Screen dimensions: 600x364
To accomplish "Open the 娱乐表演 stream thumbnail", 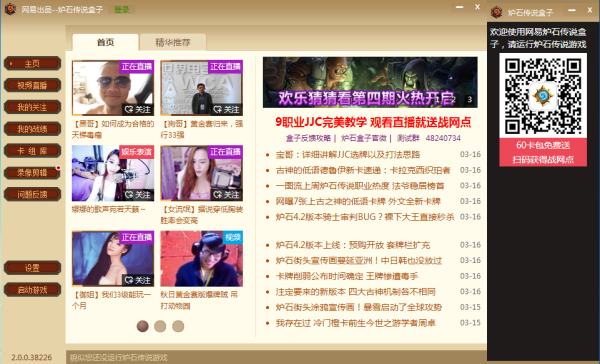I will tap(112, 173).
